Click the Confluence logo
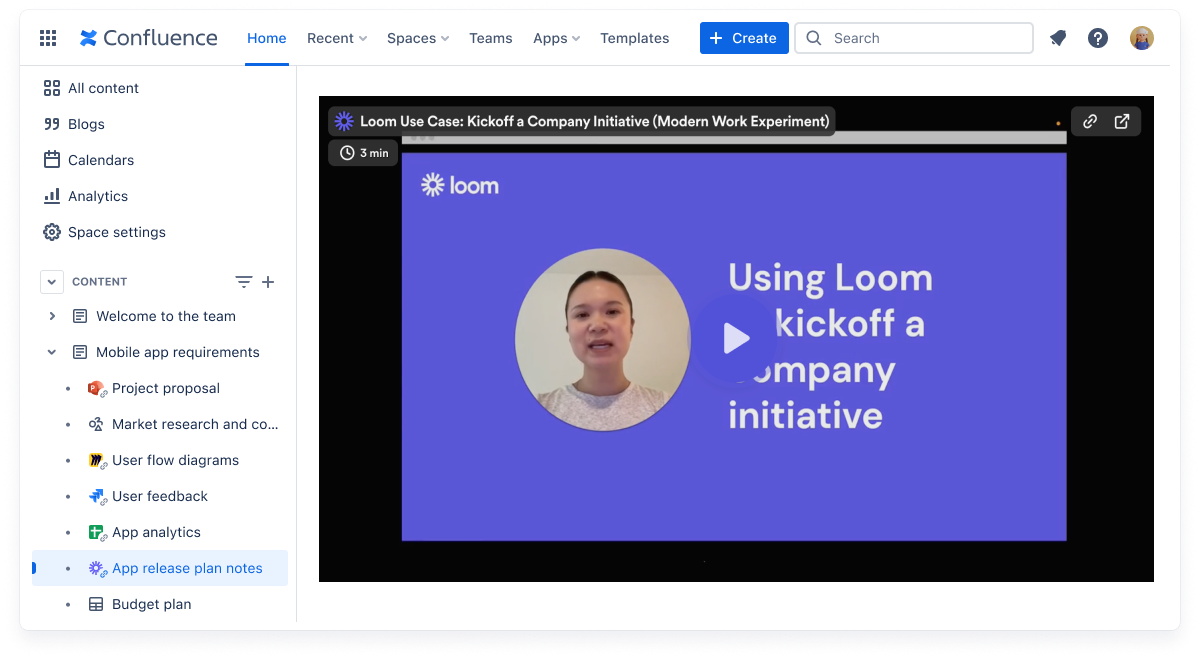 [x=149, y=38]
